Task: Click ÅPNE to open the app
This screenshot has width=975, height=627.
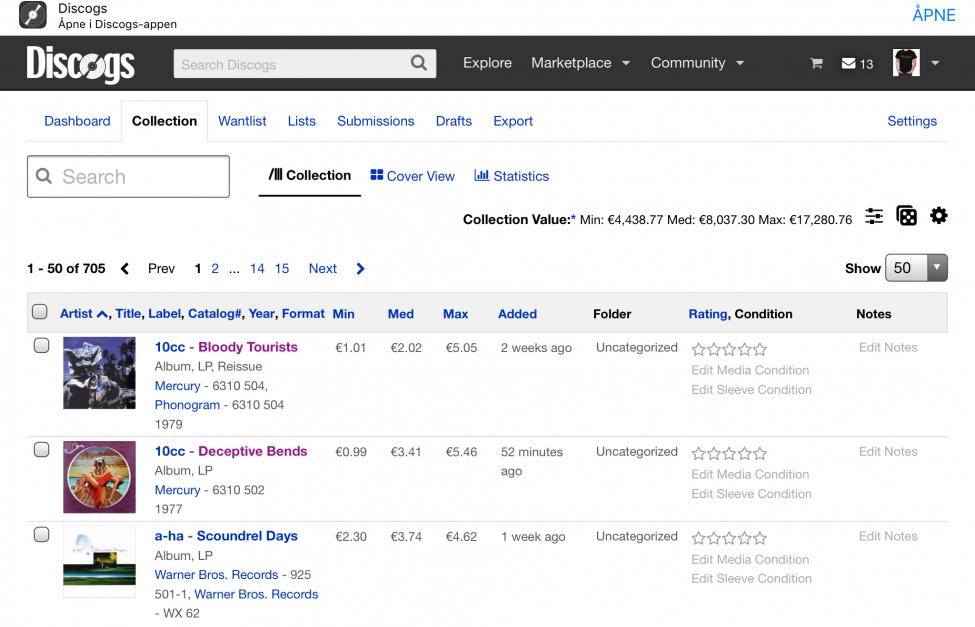Action: (933, 15)
